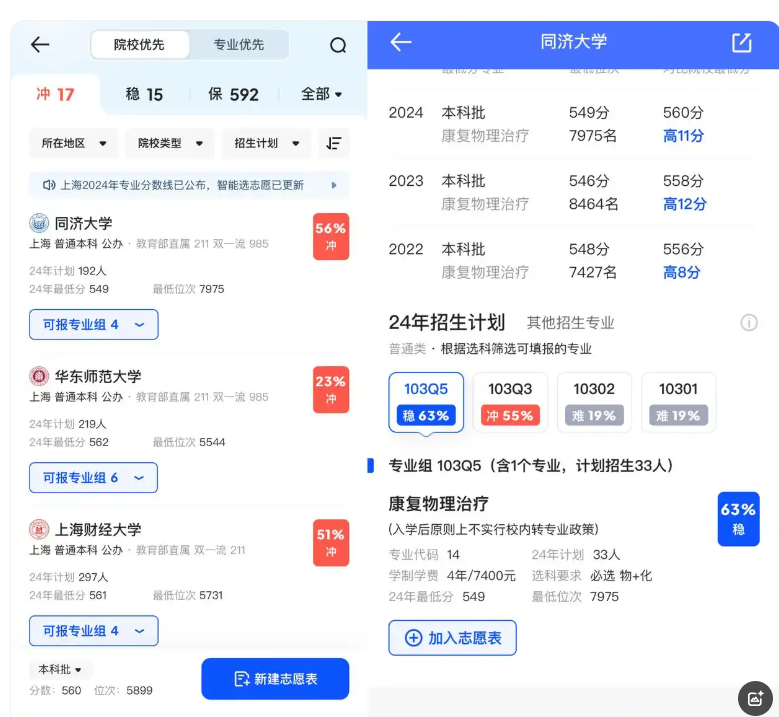Tap the share icon in the 同济大学 header
The height and width of the screenshot is (717, 779).
[742, 42]
